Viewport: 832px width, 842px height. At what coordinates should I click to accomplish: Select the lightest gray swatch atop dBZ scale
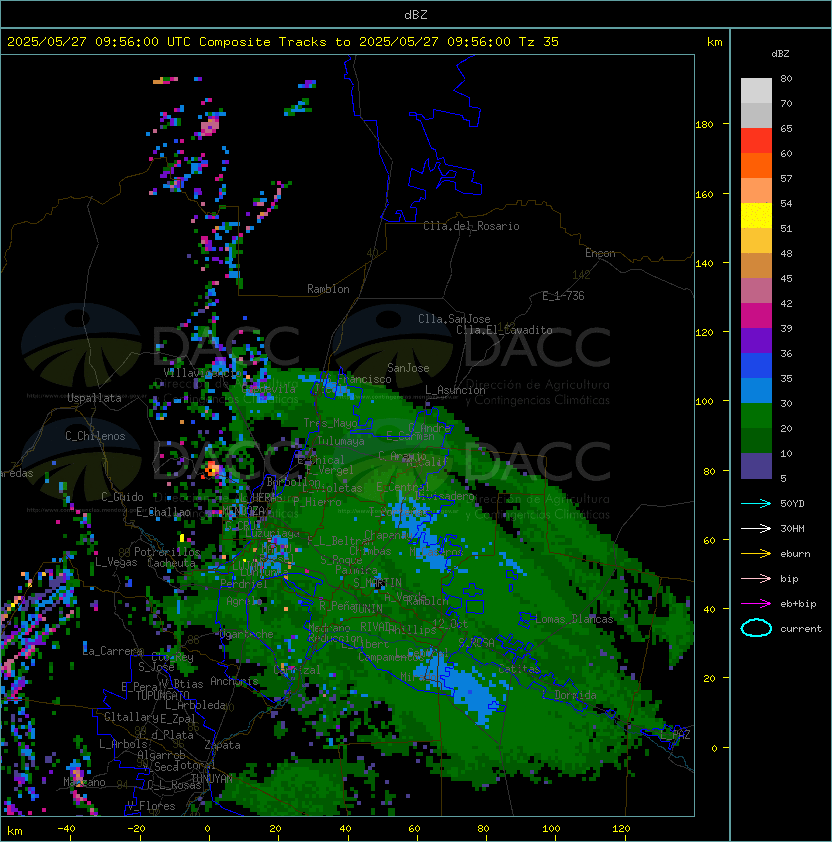tap(756, 91)
